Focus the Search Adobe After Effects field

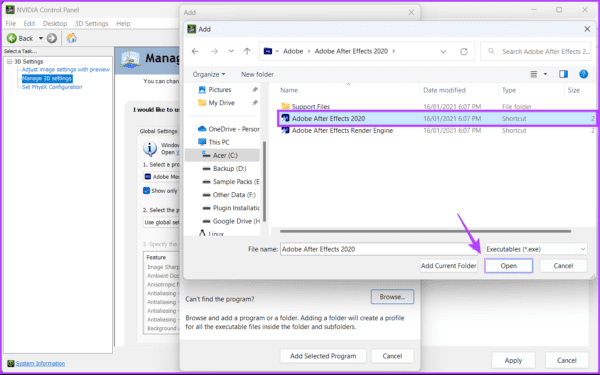(x=536, y=51)
